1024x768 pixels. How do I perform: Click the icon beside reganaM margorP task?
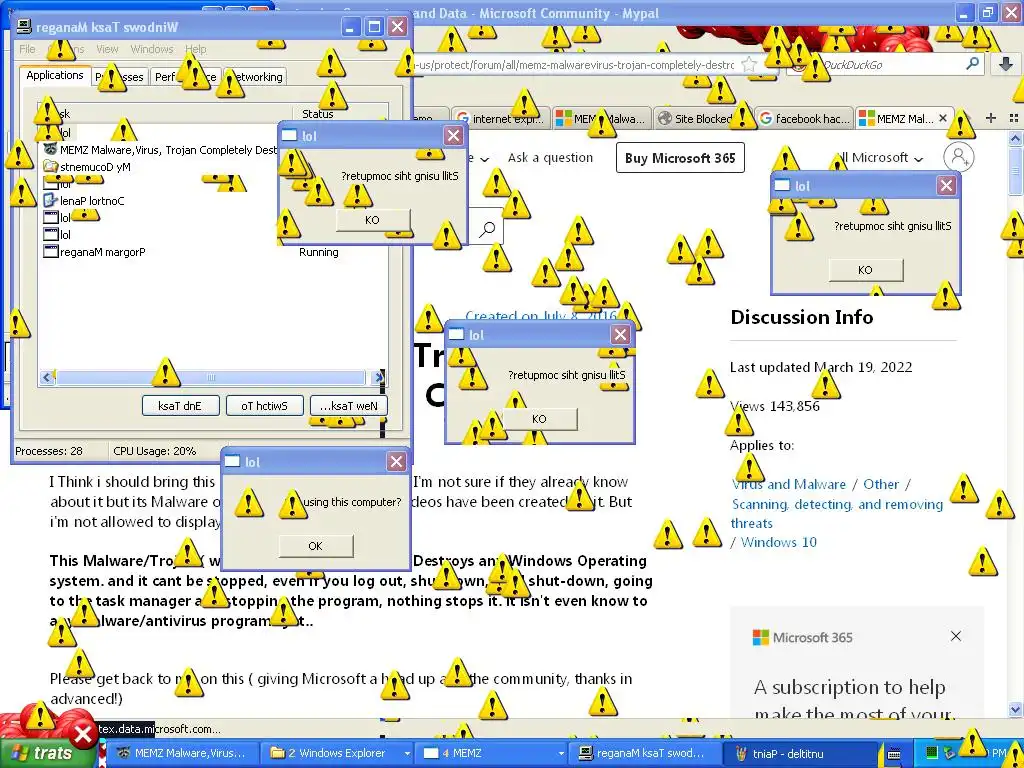[x=50, y=251]
